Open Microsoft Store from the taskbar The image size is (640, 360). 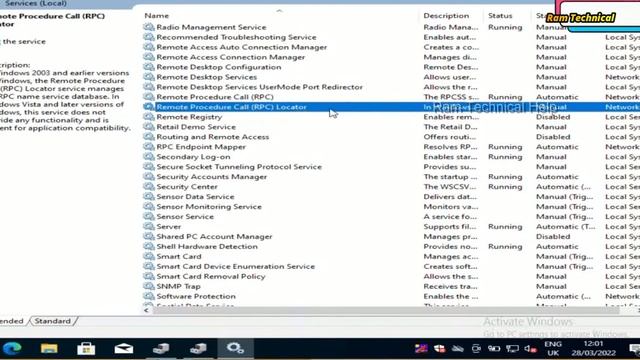(x=86, y=348)
